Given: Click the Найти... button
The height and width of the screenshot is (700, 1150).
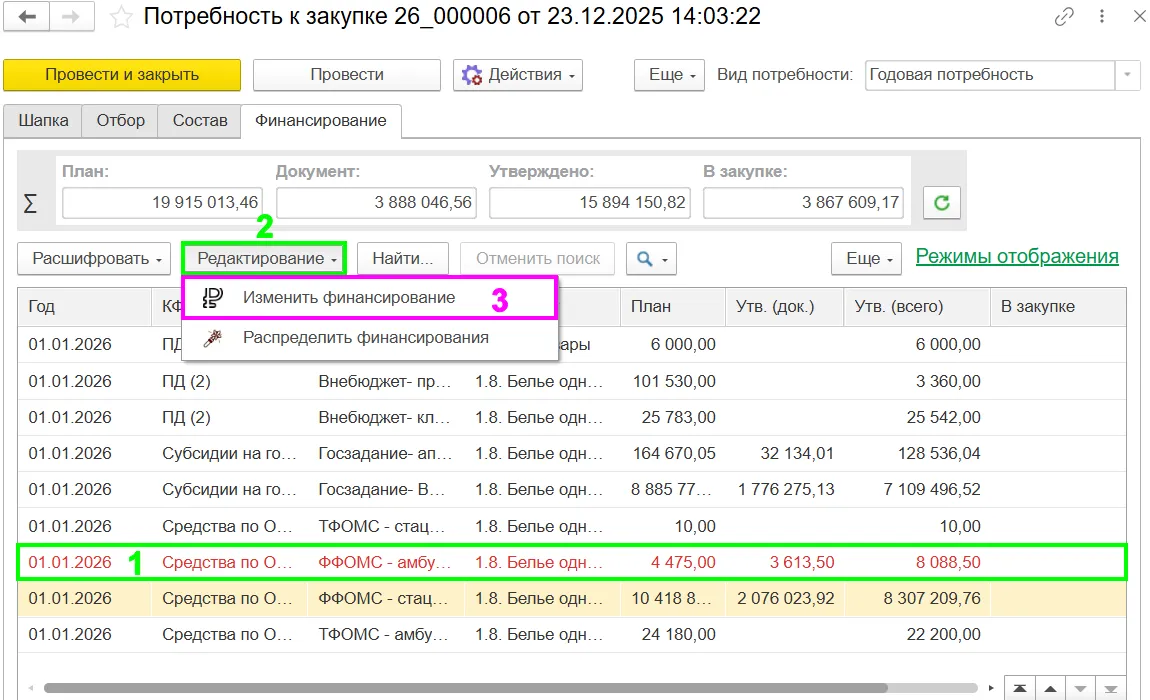Looking at the screenshot, I should tap(403, 259).
